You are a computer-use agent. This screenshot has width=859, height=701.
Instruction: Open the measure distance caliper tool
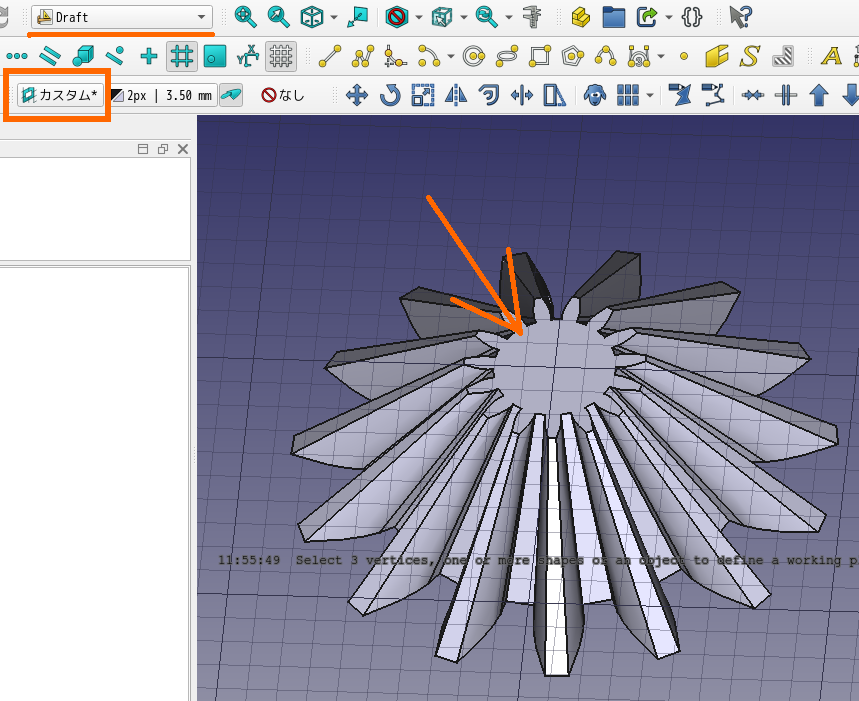533,17
